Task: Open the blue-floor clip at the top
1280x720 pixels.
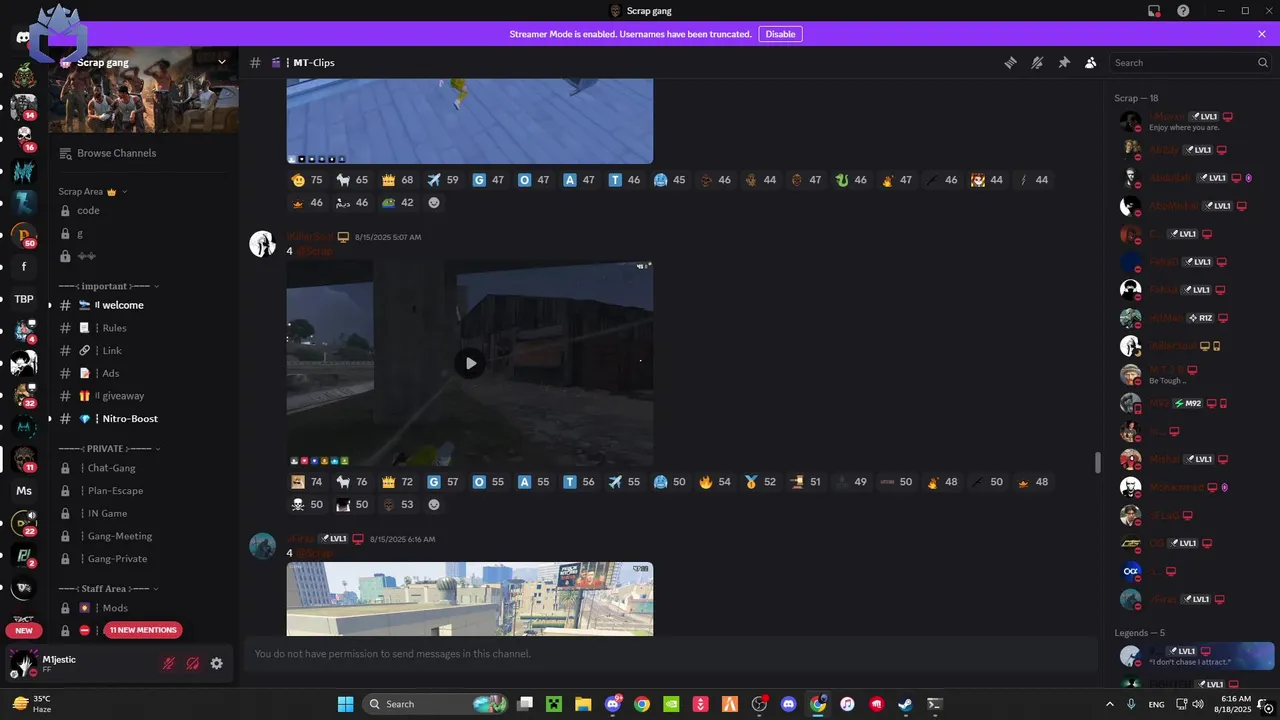Action: click(x=470, y=121)
